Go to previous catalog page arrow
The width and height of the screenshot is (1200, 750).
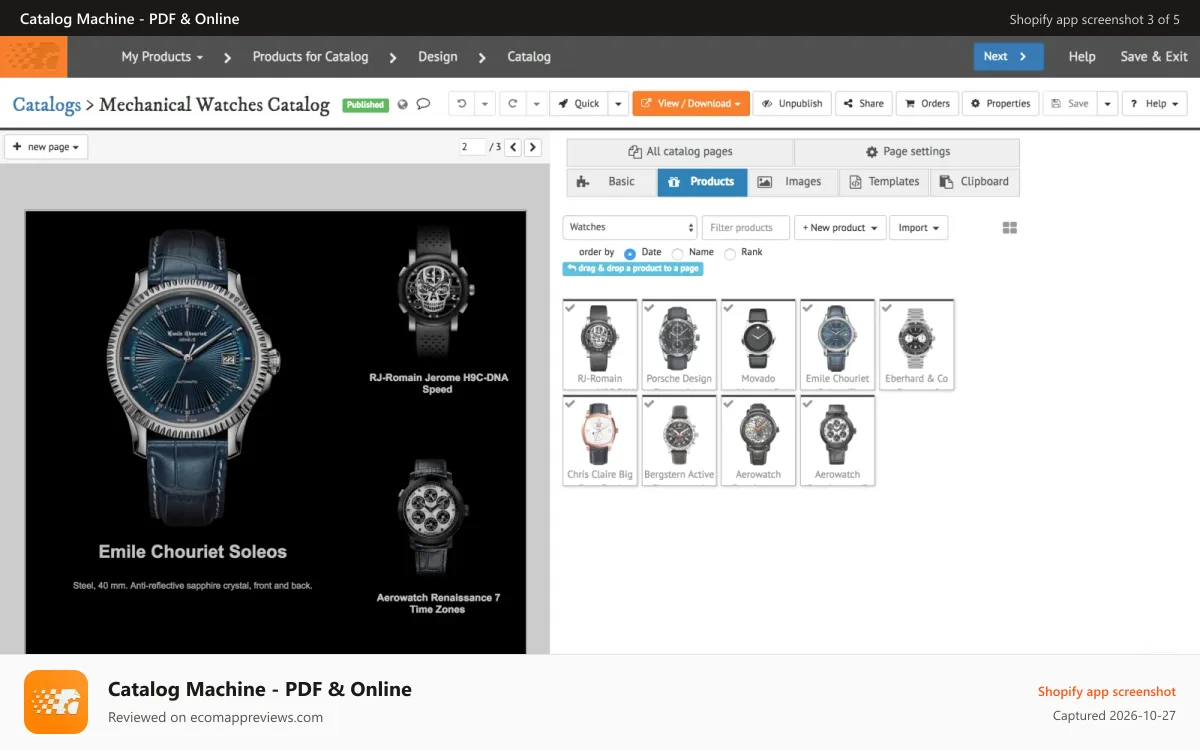pyautogui.click(x=513, y=147)
